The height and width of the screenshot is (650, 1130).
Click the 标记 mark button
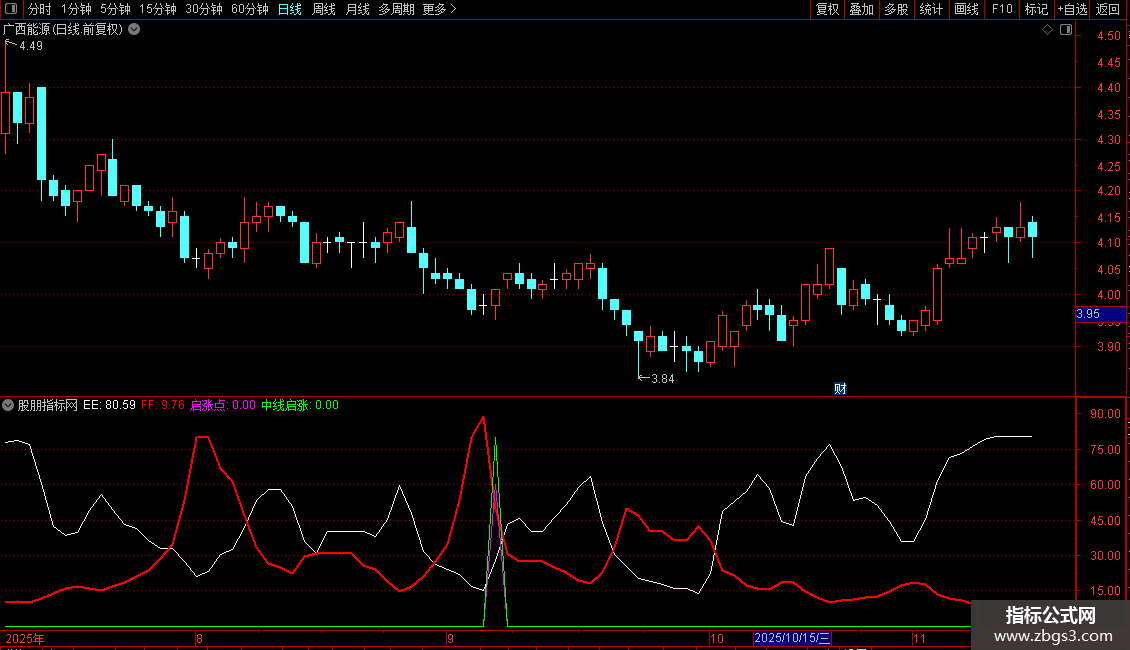pyautogui.click(x=1036, y=9)
